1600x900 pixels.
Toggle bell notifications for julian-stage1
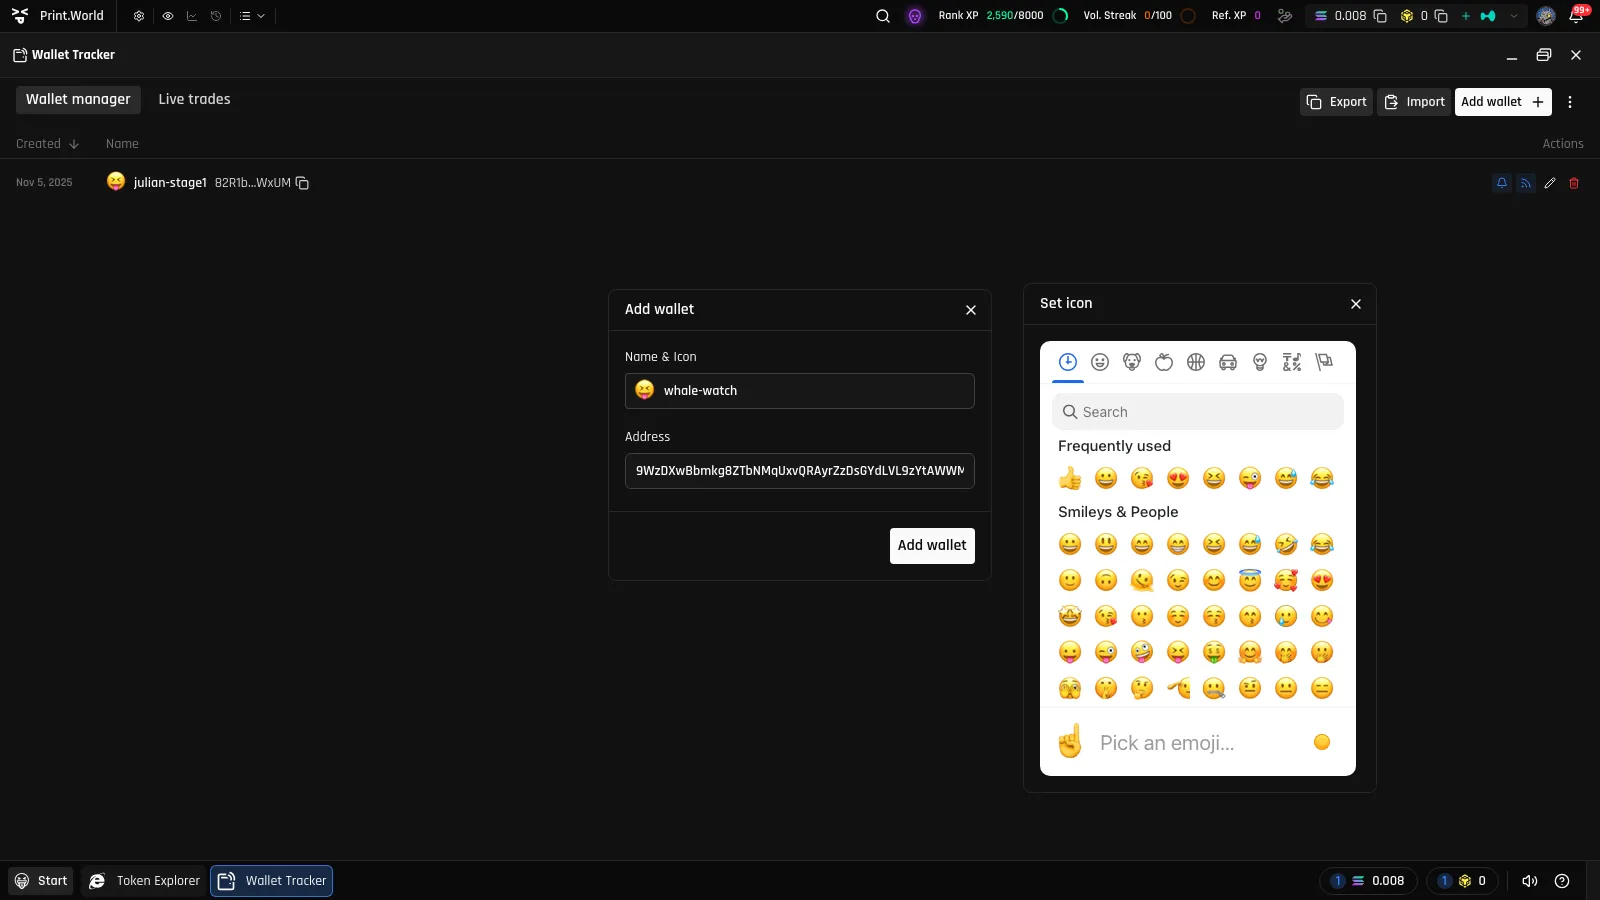point(1502,183)
